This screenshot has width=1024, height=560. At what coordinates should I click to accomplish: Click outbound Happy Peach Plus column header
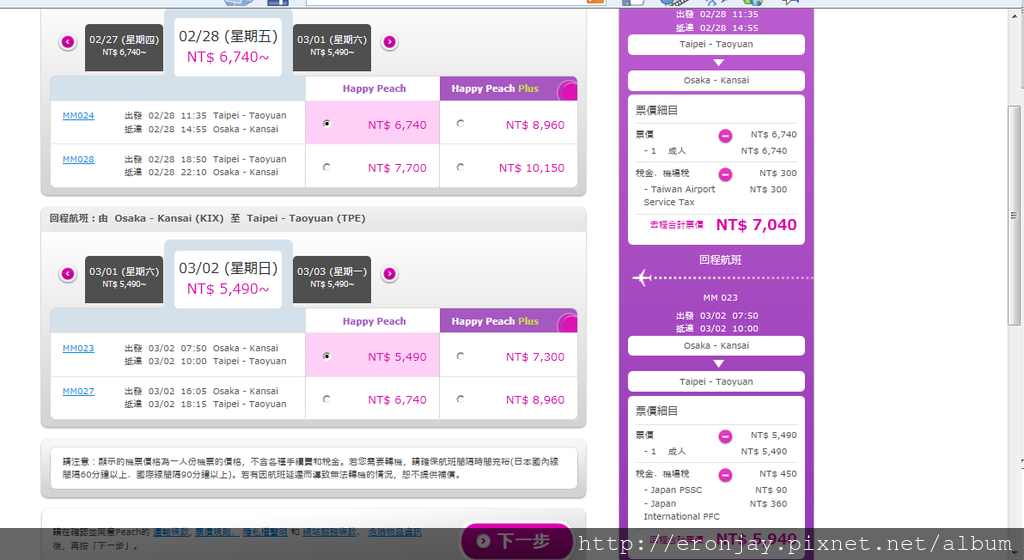click(x=508, y=89)
